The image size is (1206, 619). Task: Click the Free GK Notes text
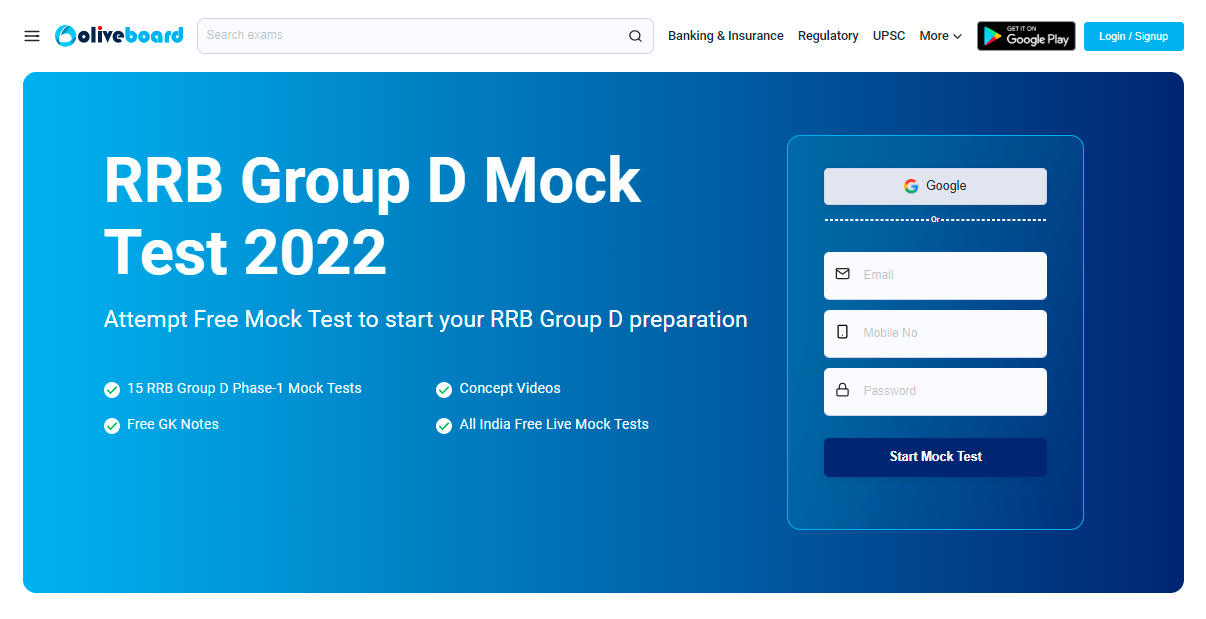coord(173,424)
